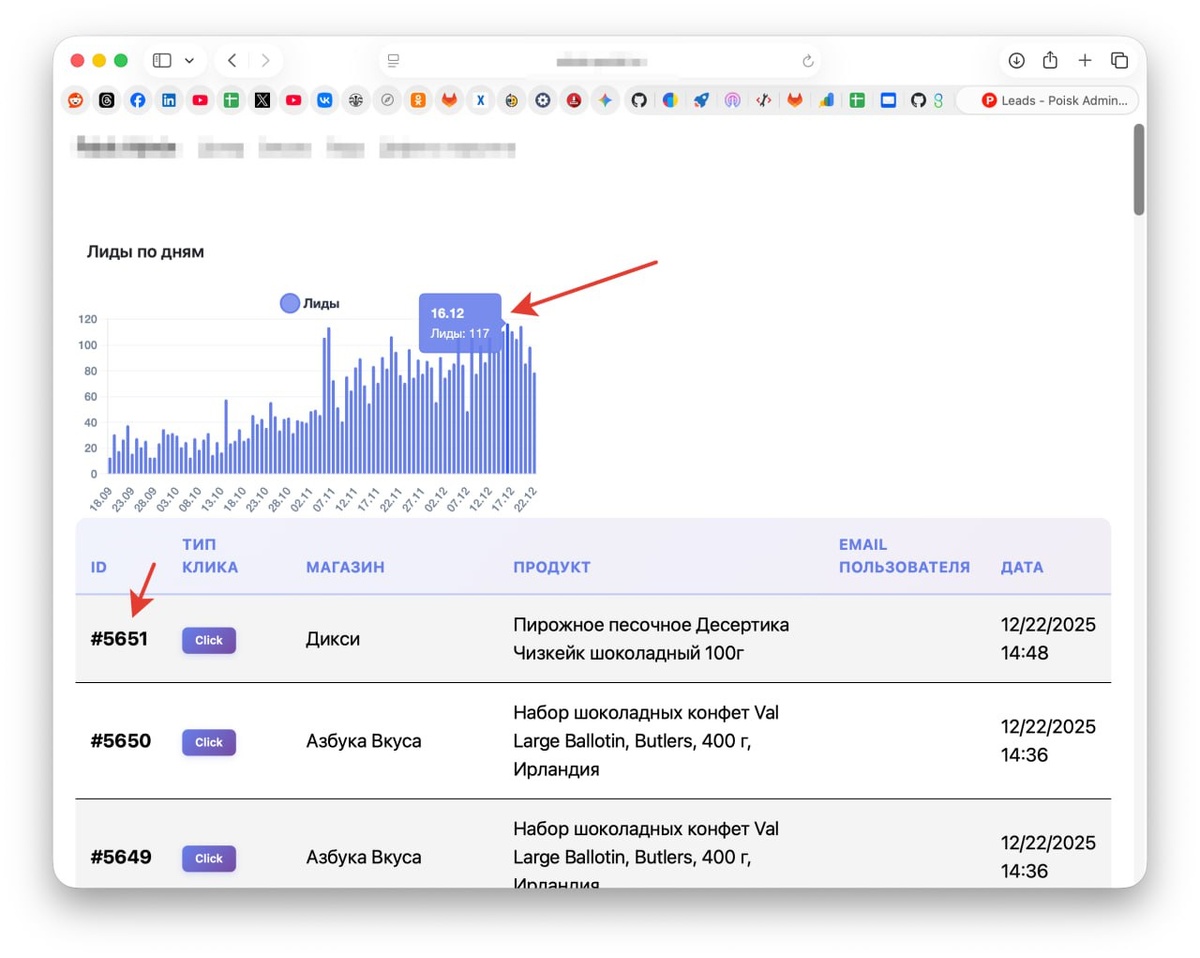Click the Лиды по дням chart title
Image resolution: width=1200 pixels, height=958 pixels.
(x=145, y=252)
